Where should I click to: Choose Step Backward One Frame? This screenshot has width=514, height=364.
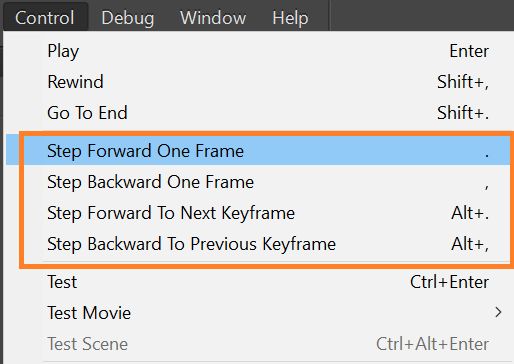click(260, 182)
